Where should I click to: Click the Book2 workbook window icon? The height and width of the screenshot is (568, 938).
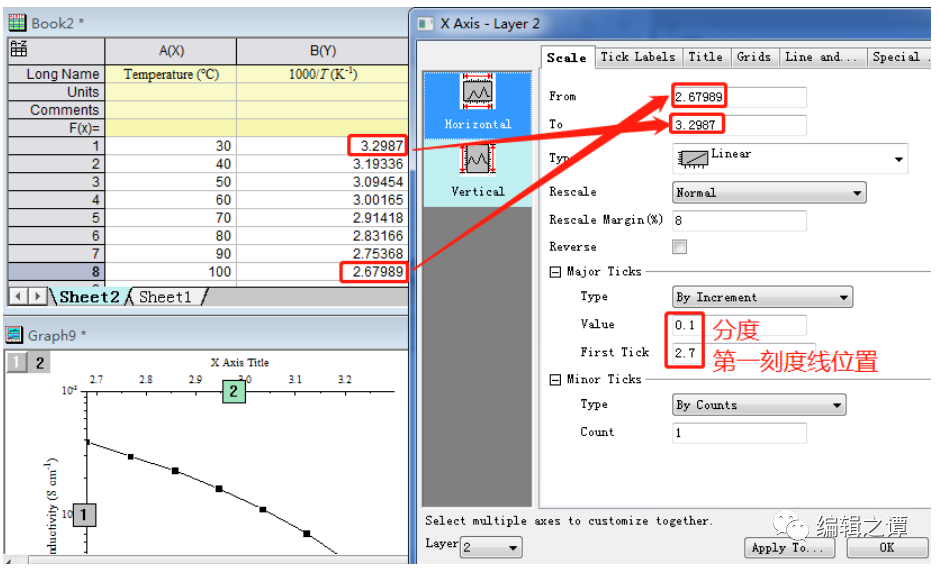(x=17, y=23)
